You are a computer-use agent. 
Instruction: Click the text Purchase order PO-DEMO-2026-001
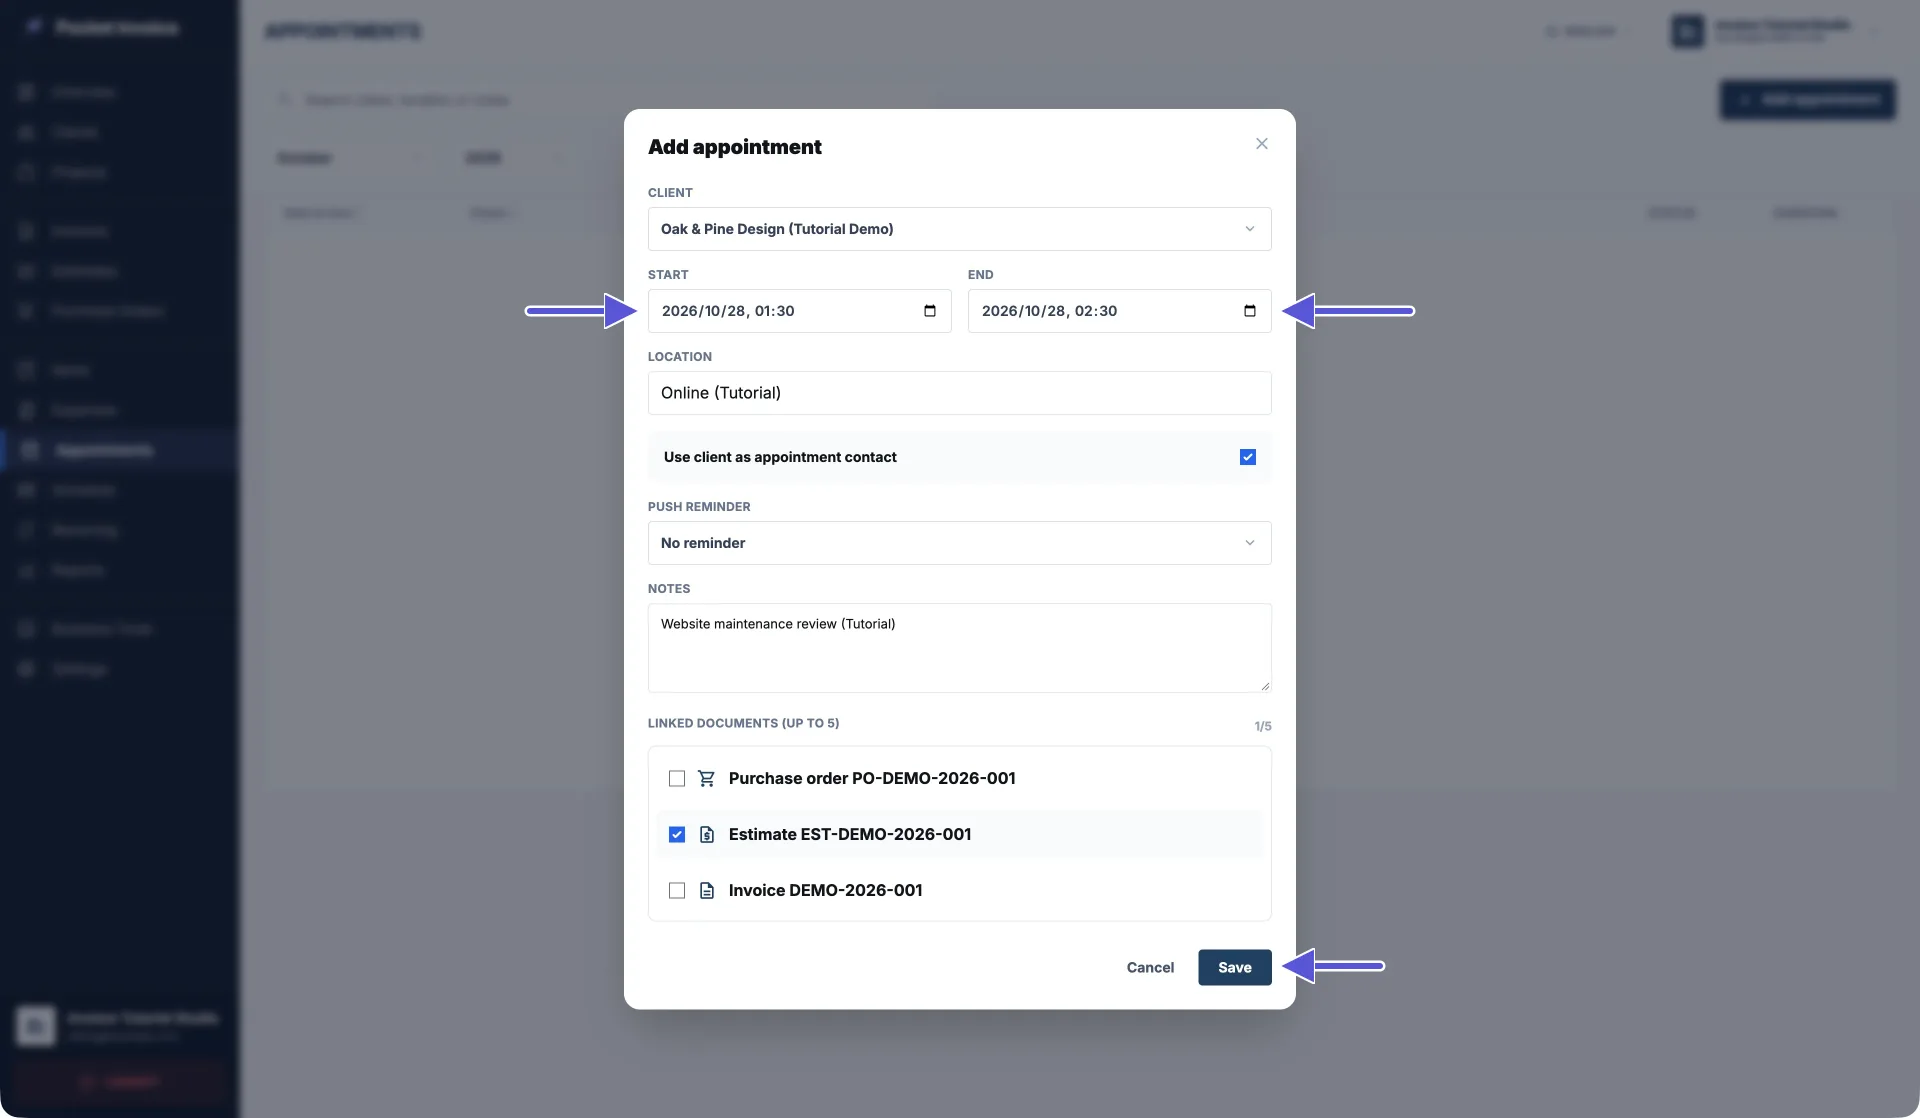pos(872,778)
